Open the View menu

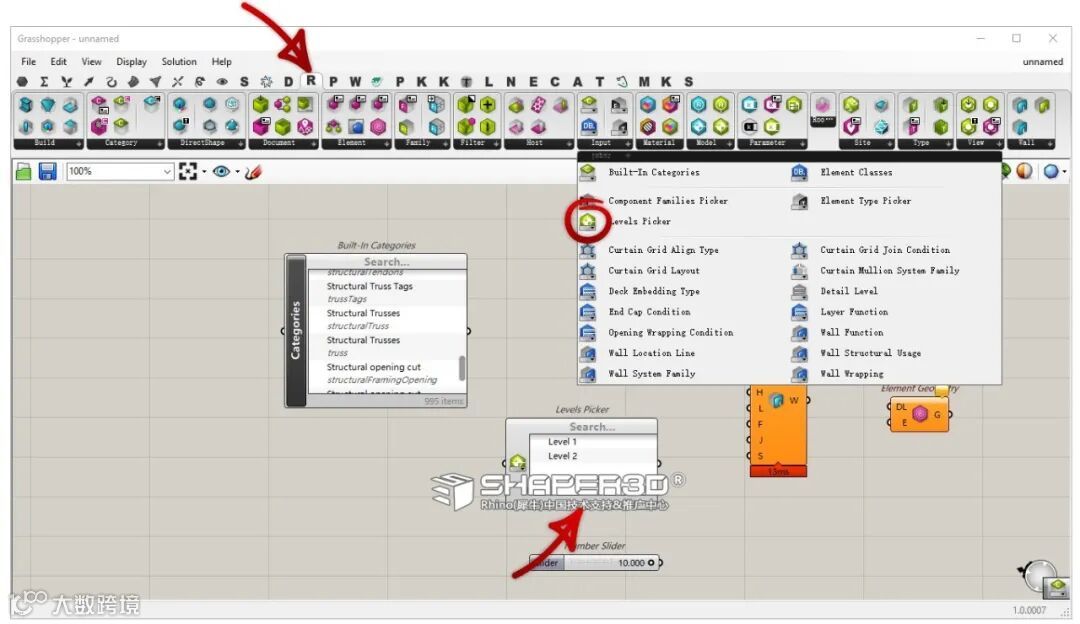point(91,61)
